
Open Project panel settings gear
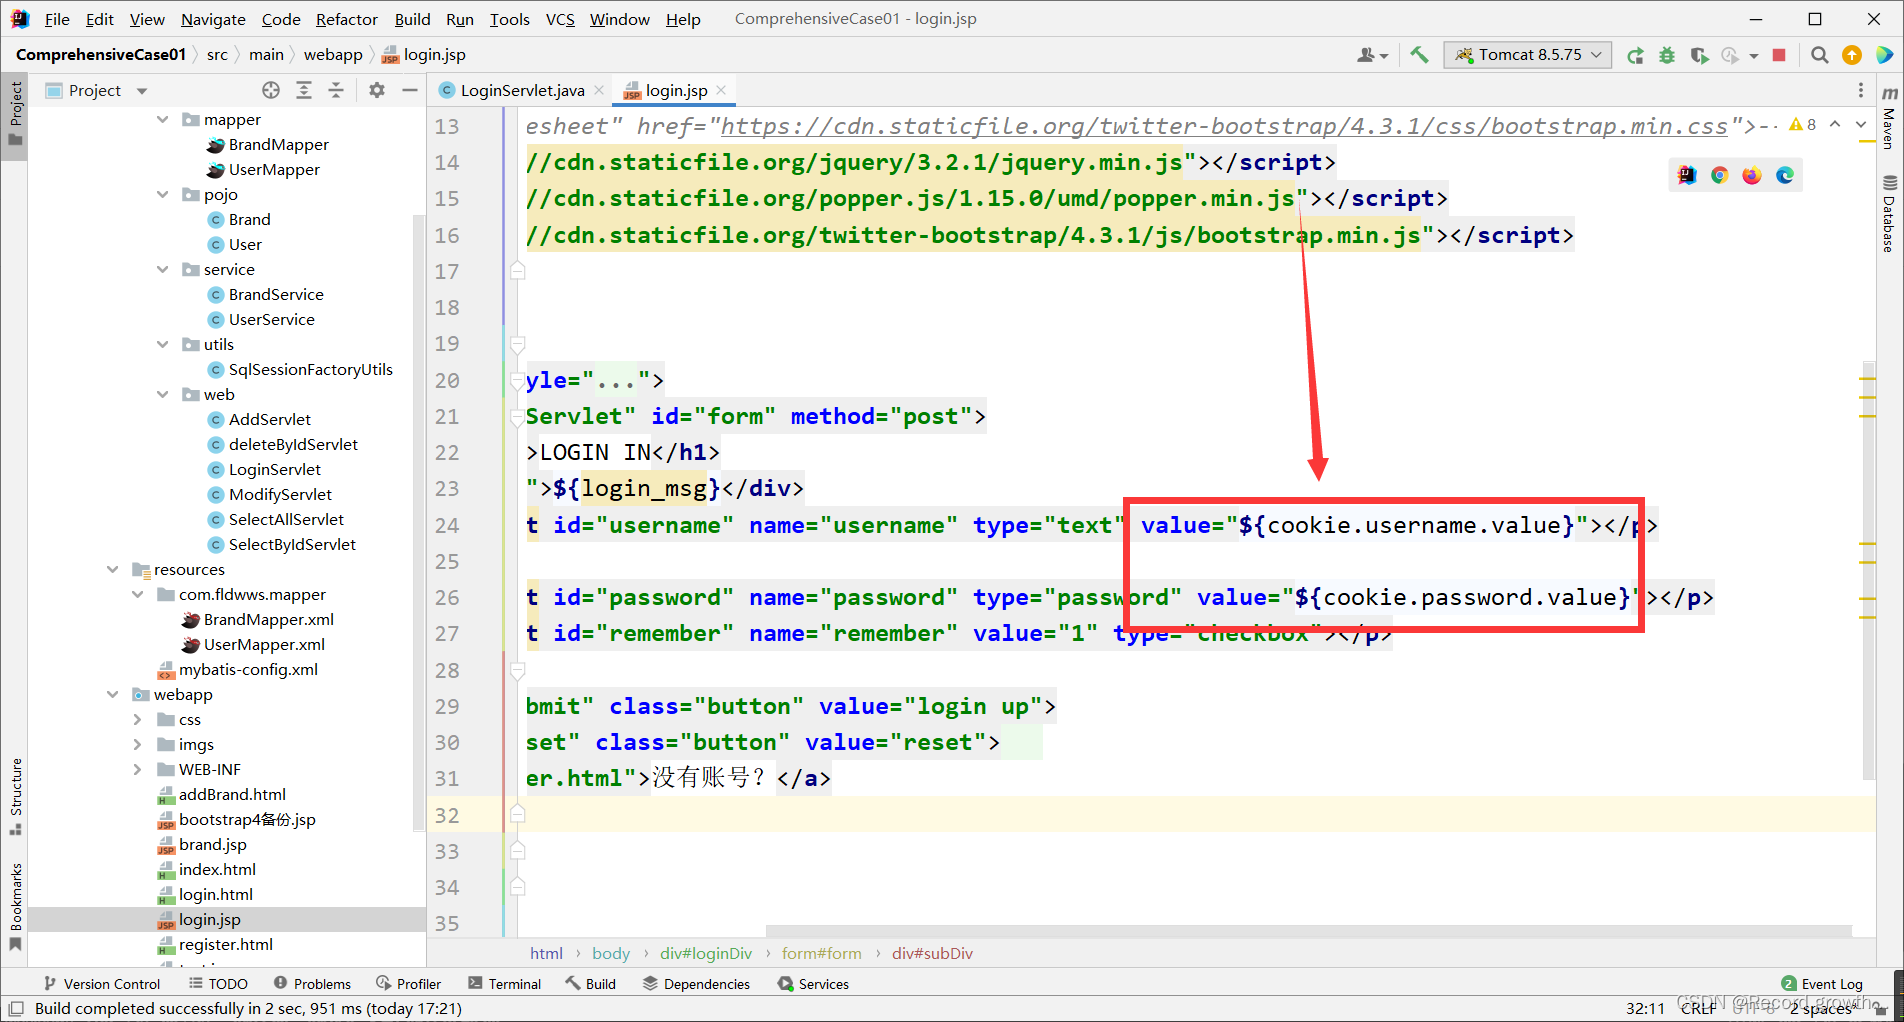point(377,90)
